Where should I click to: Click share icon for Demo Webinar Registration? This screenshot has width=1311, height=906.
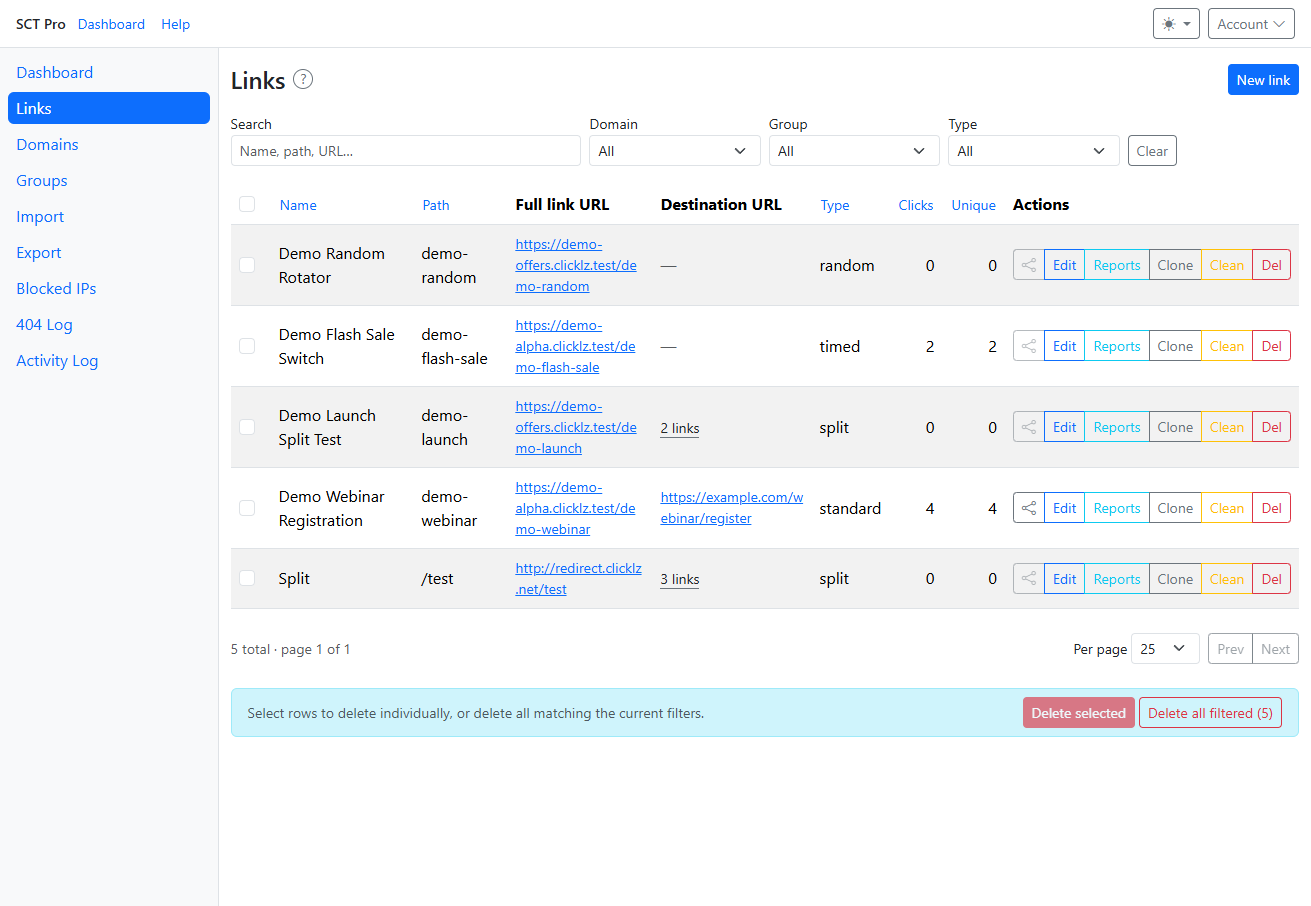[1029, 508]
